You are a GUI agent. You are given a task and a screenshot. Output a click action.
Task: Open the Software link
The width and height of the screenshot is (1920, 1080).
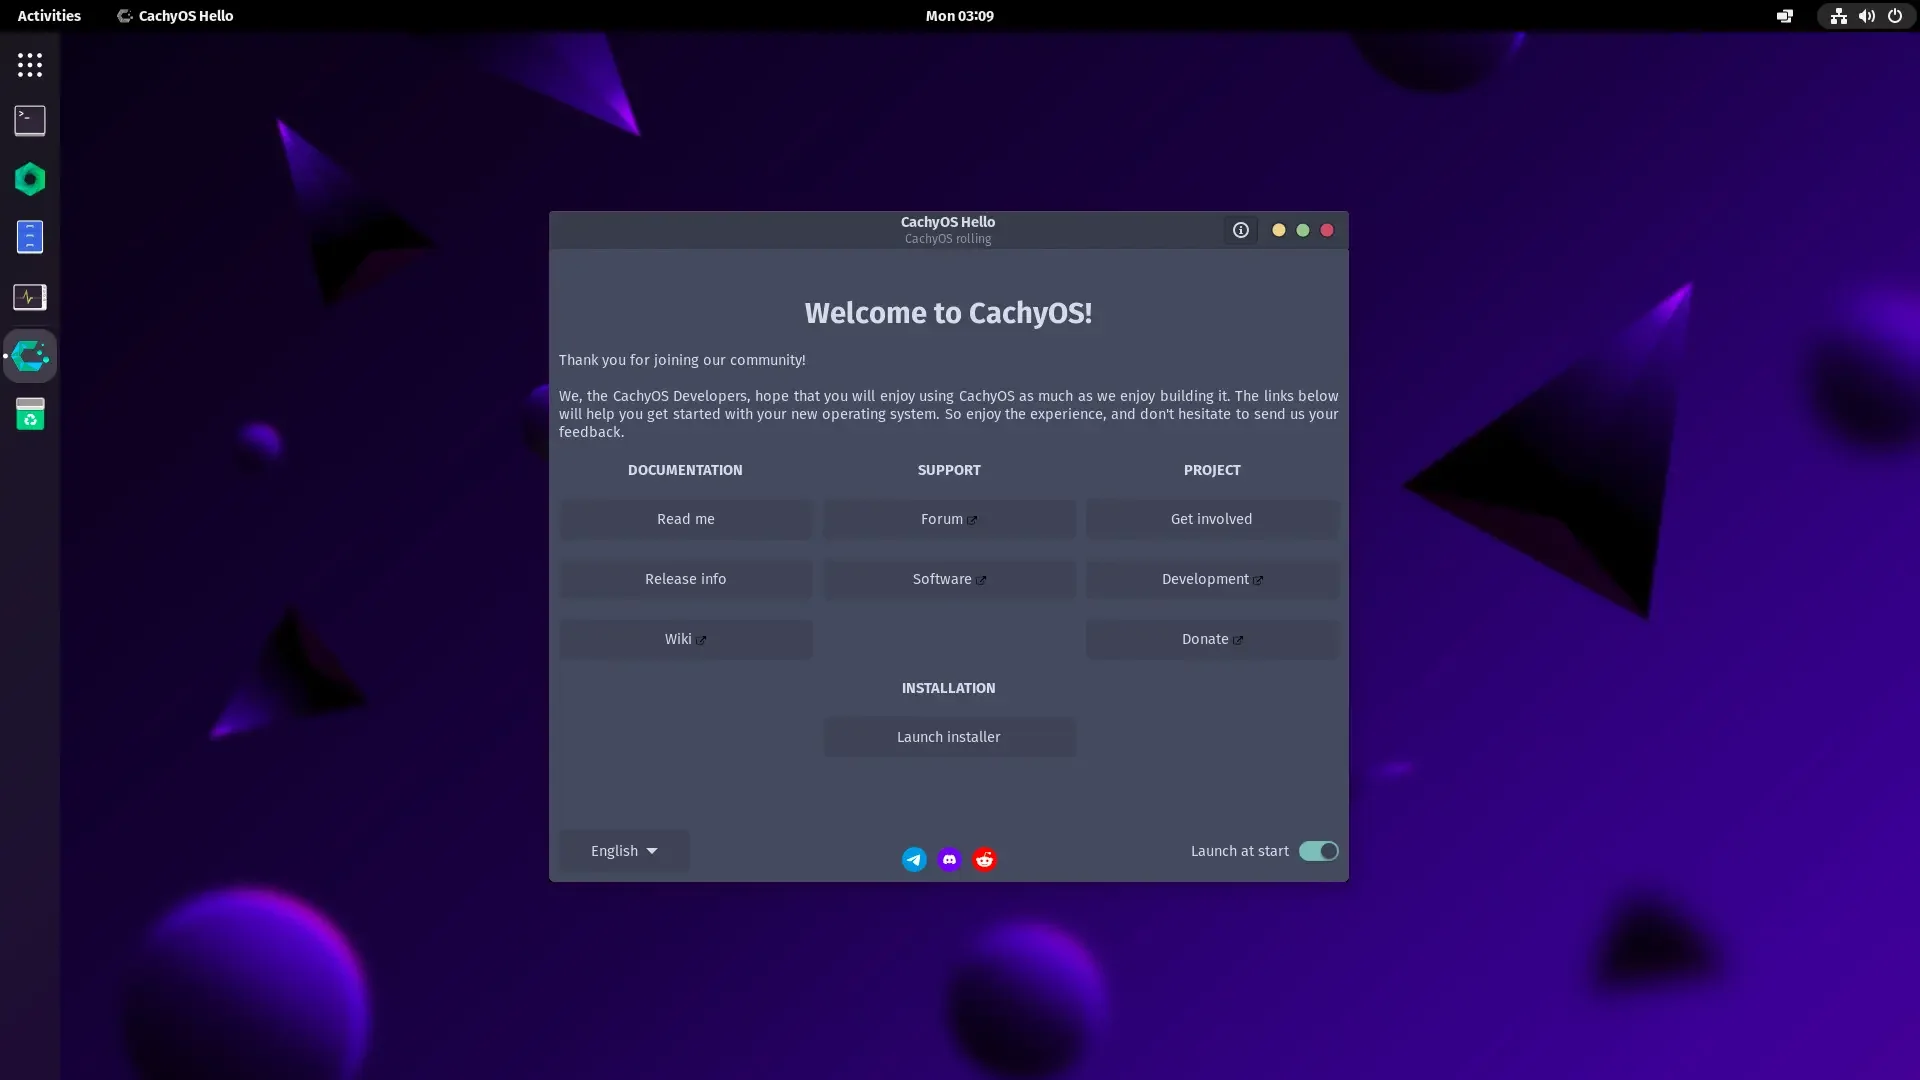tap(949, 579)
